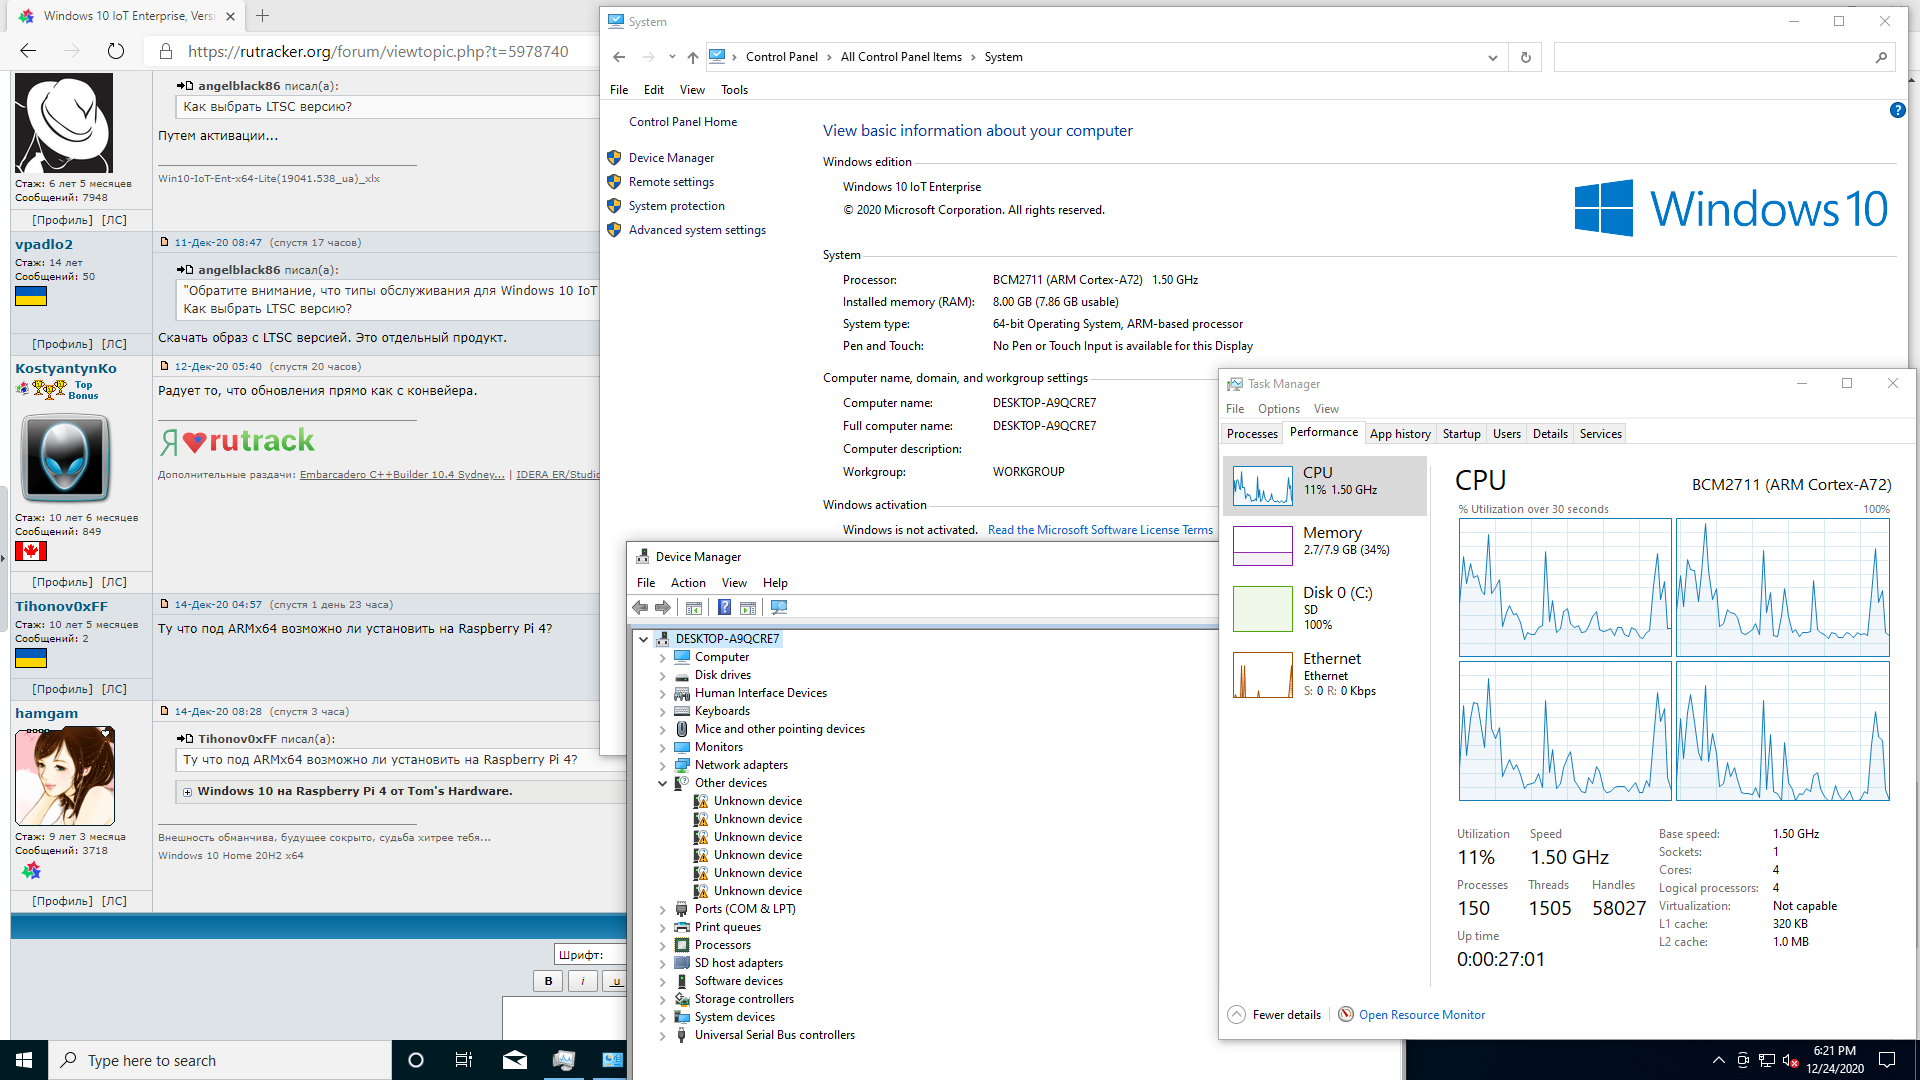This screenshot has height=1080, width=1920.
Task: Click Cortana circle on taskbar
Action: (x=416, y=1060)
